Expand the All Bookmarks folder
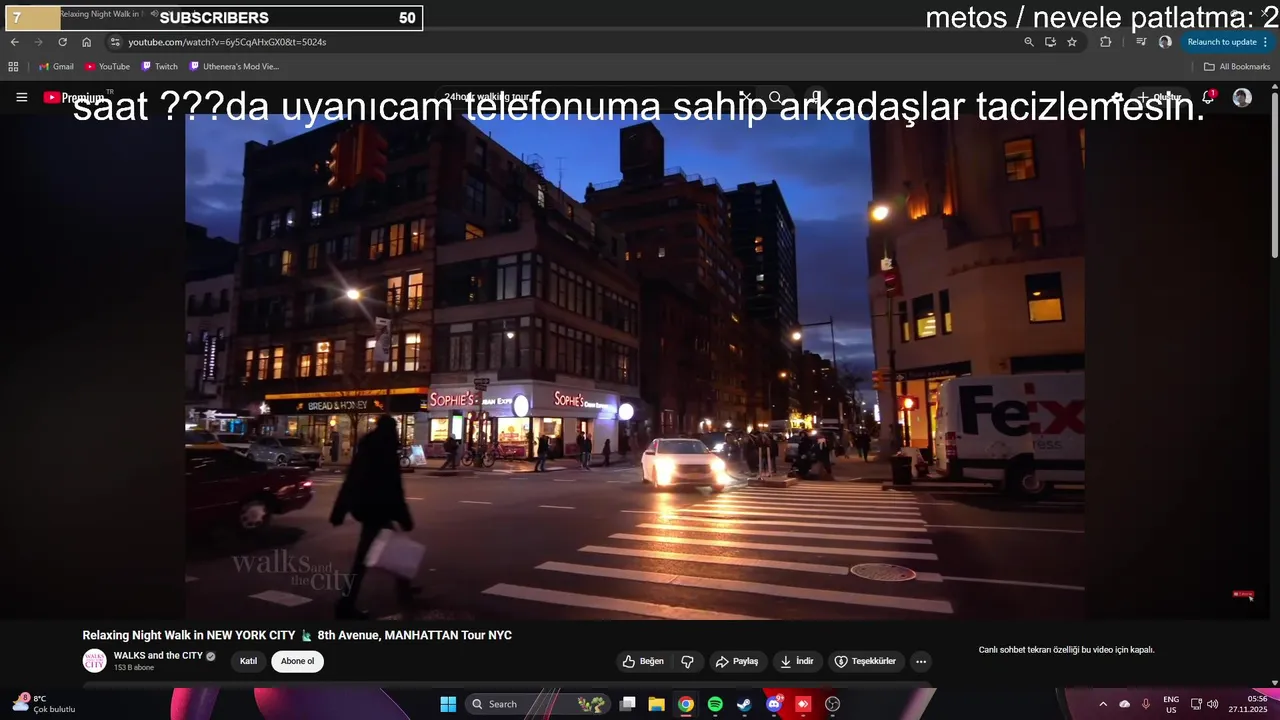1280x720 pixels. point(1237,67)
